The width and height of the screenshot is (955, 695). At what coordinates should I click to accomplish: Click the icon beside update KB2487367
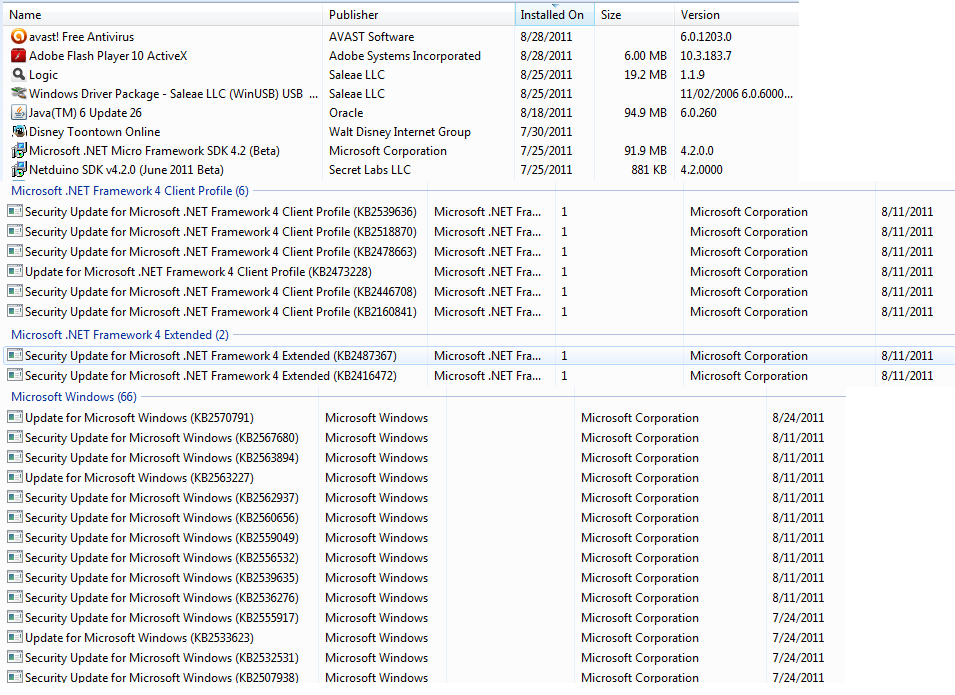[x=15, y=355]
